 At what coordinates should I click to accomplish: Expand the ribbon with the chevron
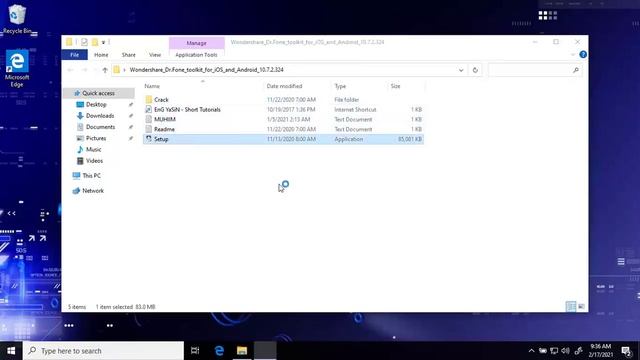(x=573, y=54)
